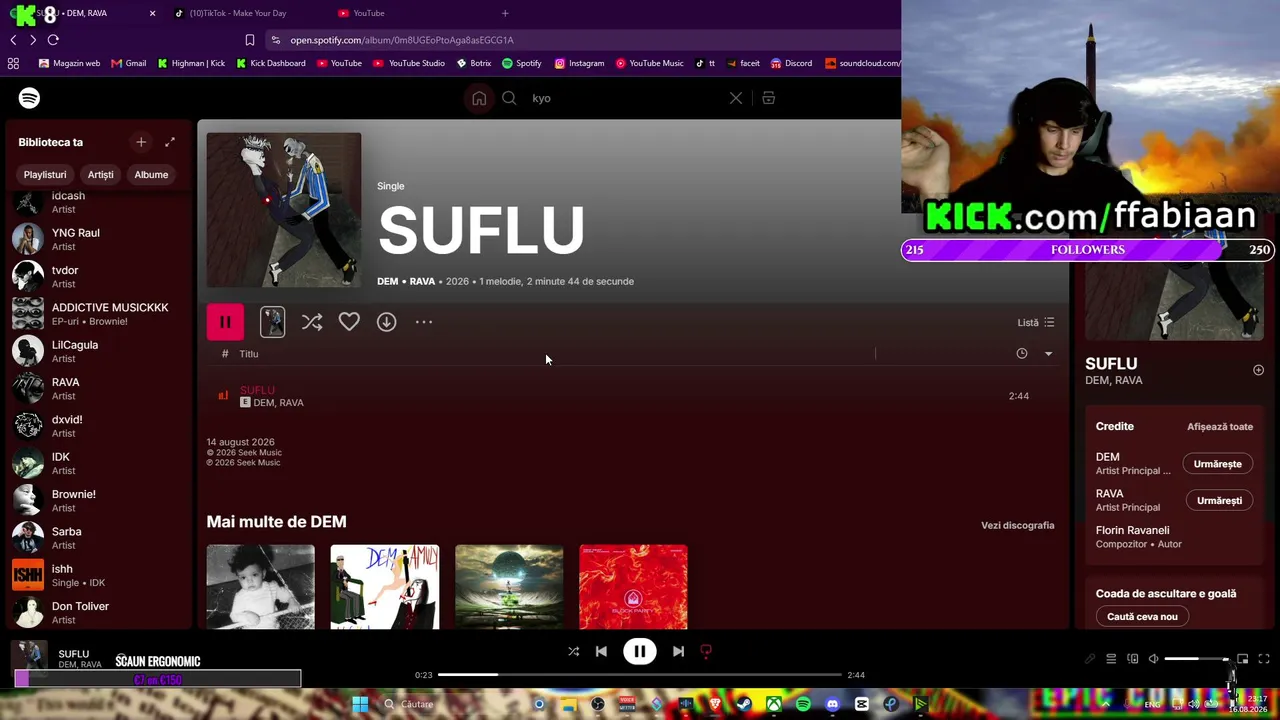Screen dimensions: 1280x720
Task: Expand the library with the arrows icon
Action: 170,142
